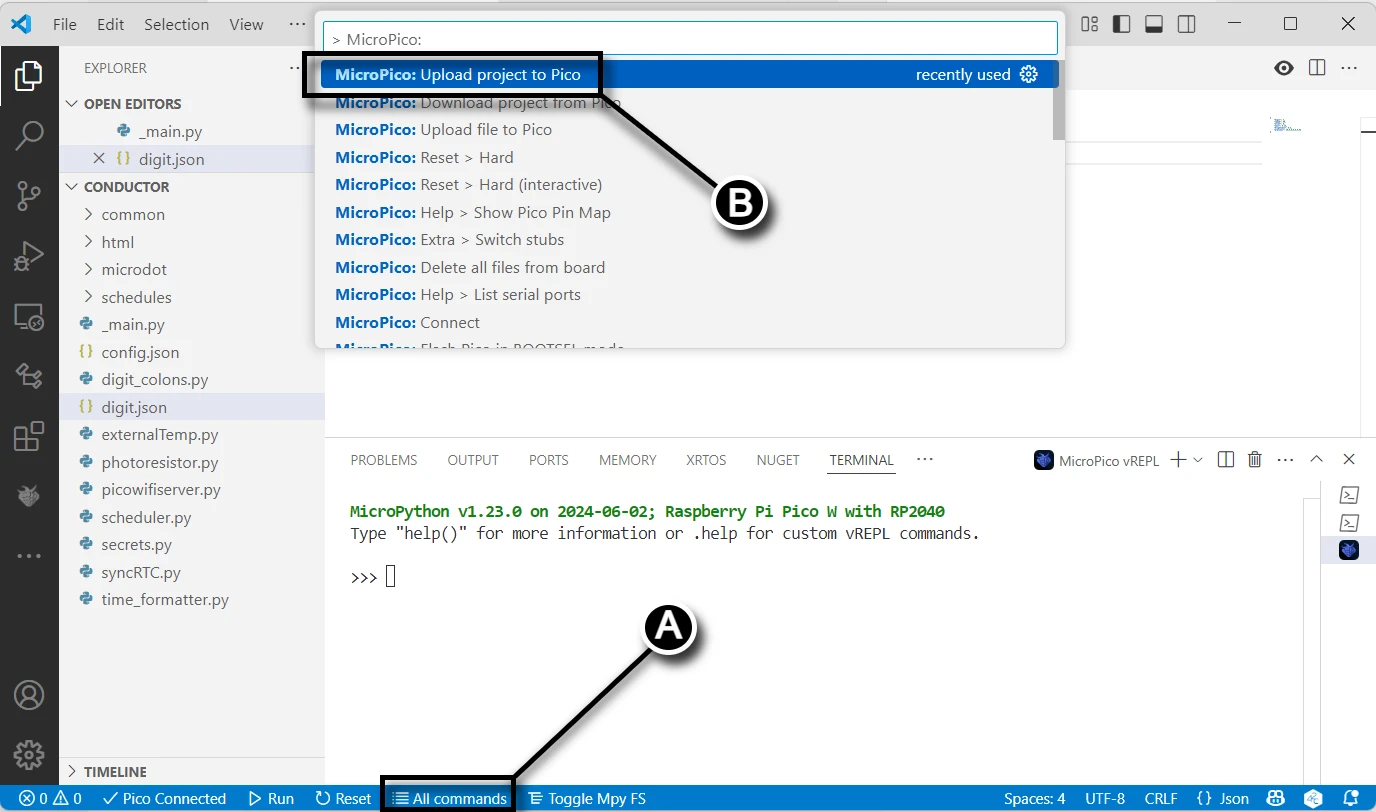1376x812 pixels.
Task: Open new terminal launch profile dropdown
Action: click(x=1198, y=460)
